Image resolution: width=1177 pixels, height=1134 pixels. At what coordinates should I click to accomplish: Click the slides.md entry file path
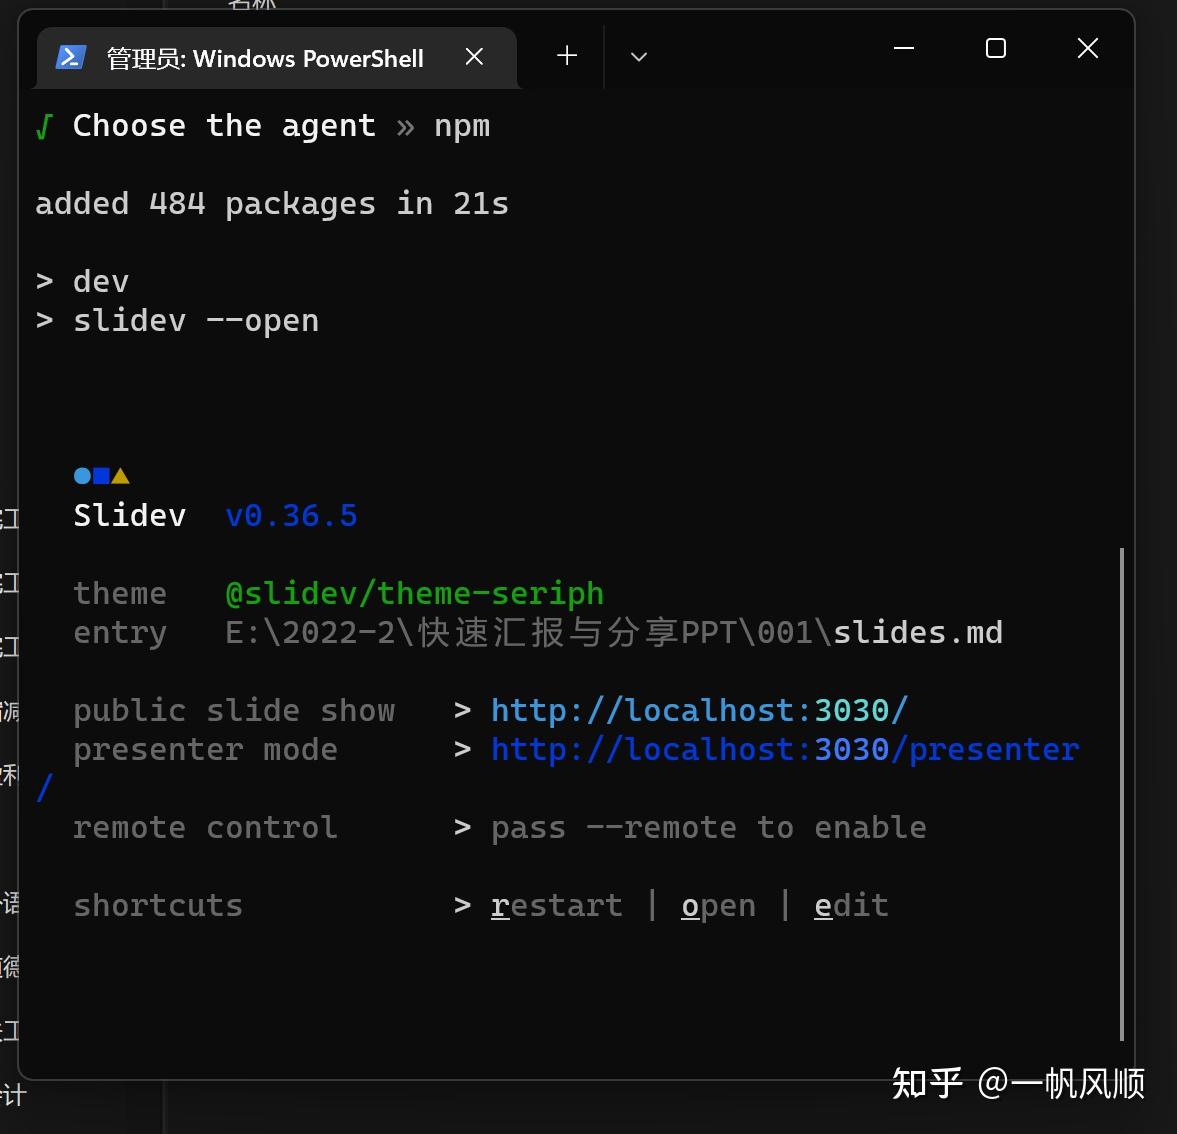917,632
